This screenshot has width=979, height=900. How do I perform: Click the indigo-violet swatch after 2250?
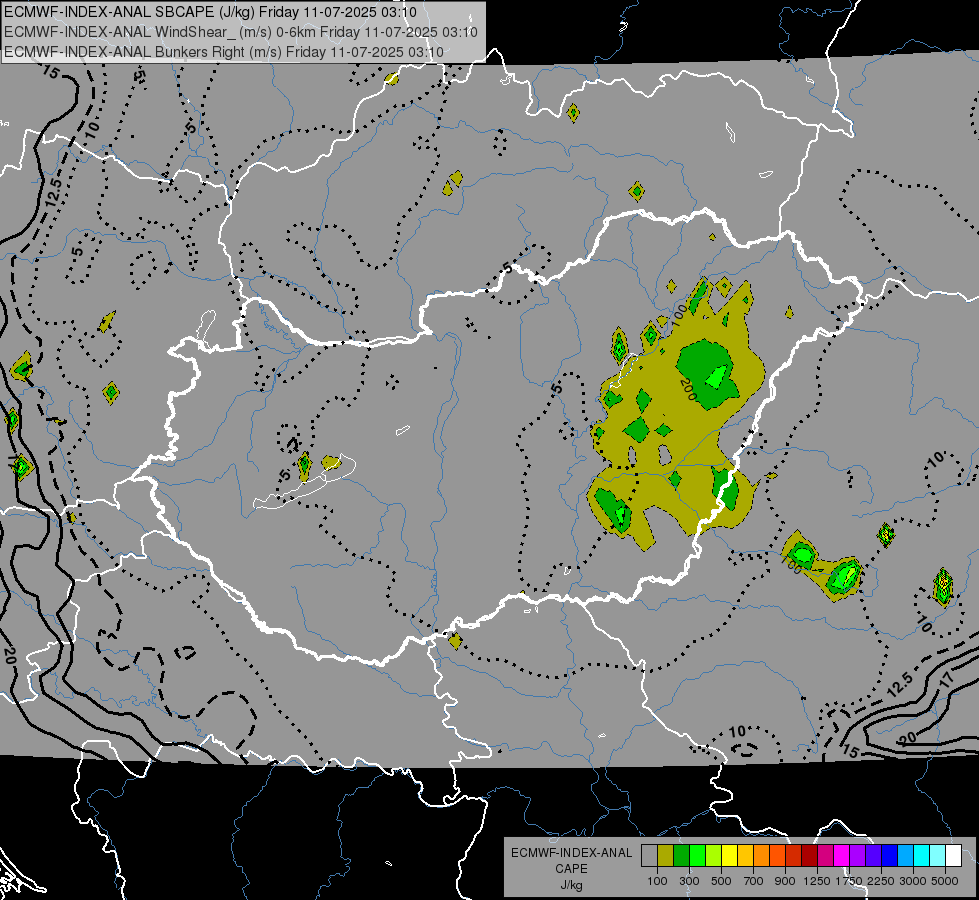[x=873, y=855]
